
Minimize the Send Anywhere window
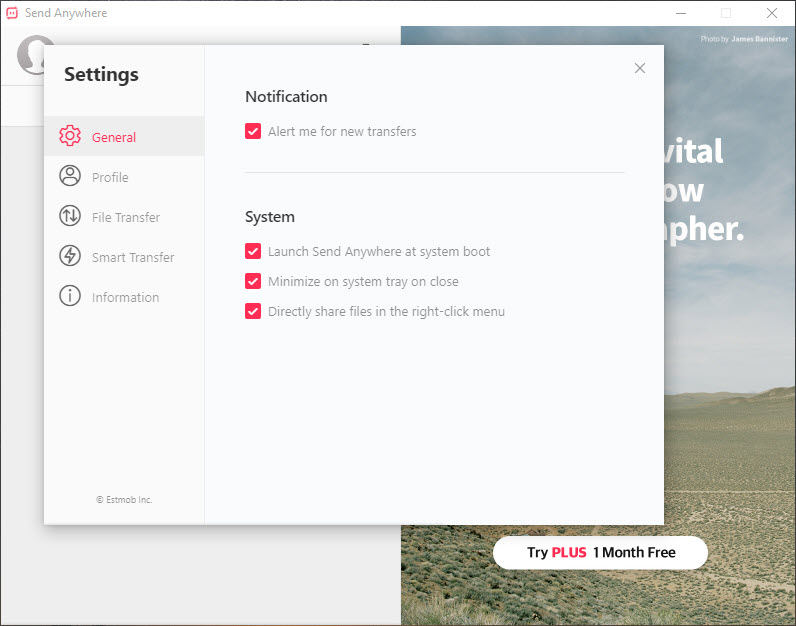[681, 13]
